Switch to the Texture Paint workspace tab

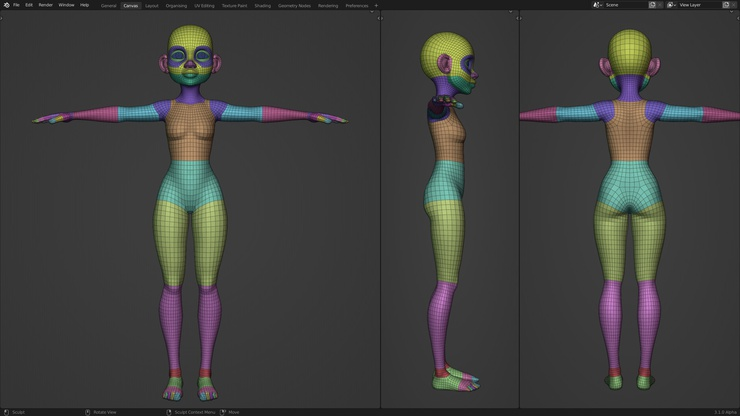[x=234, y=5]
